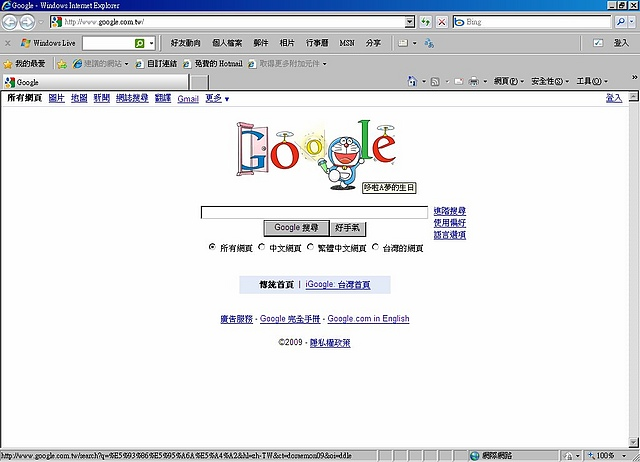Open the 自訂連結 favorites bar link
The image size is (640, 462).
click(157, 64)
